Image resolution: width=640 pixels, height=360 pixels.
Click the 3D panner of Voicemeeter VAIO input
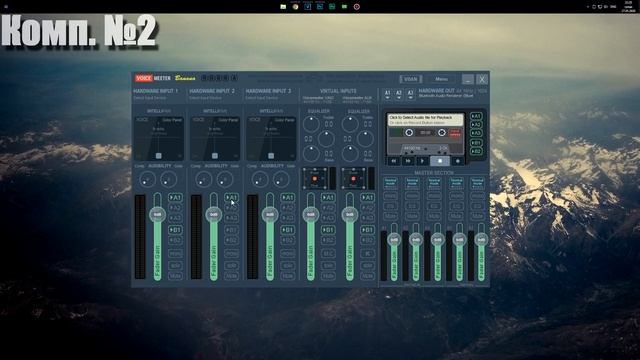(315, 178)
